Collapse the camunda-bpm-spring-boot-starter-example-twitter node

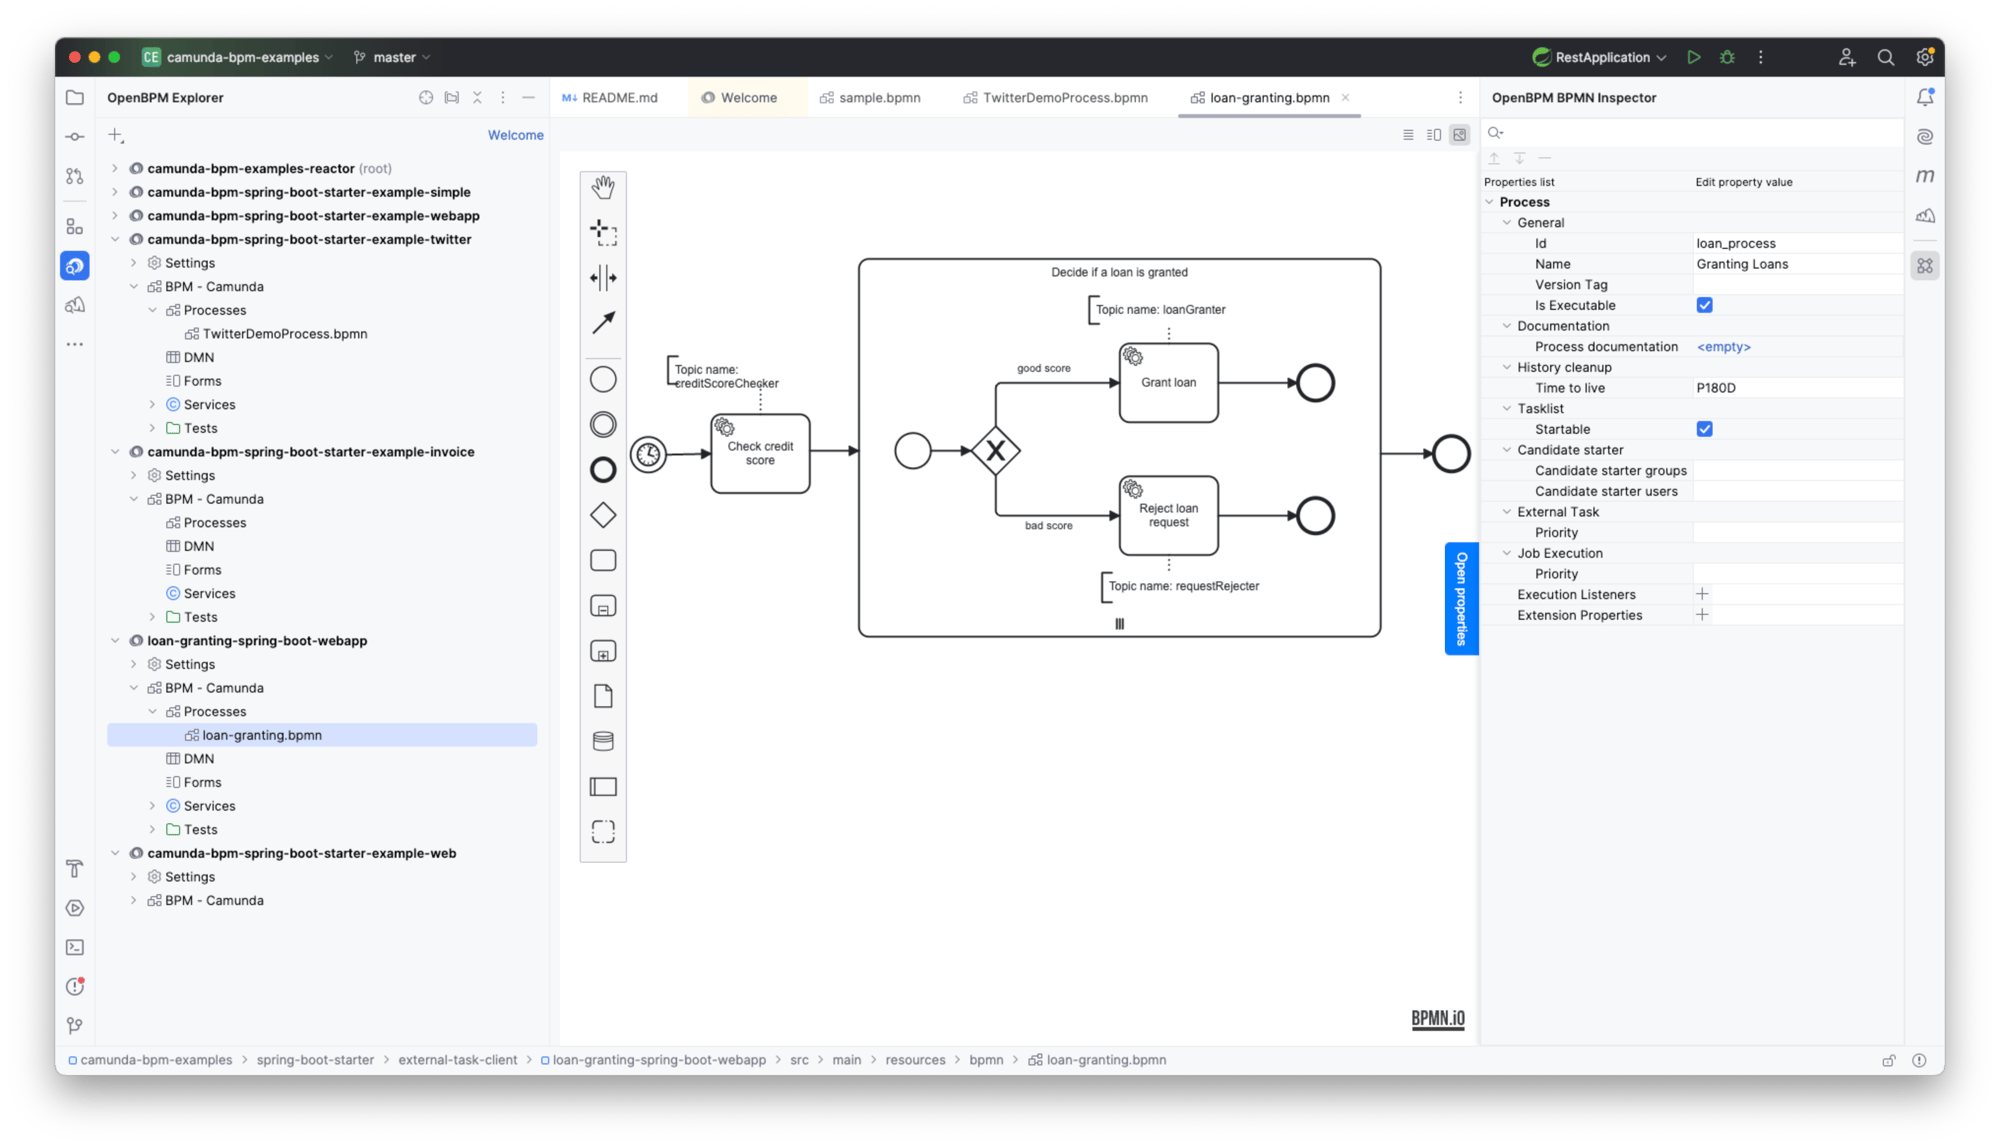(115, 239)
